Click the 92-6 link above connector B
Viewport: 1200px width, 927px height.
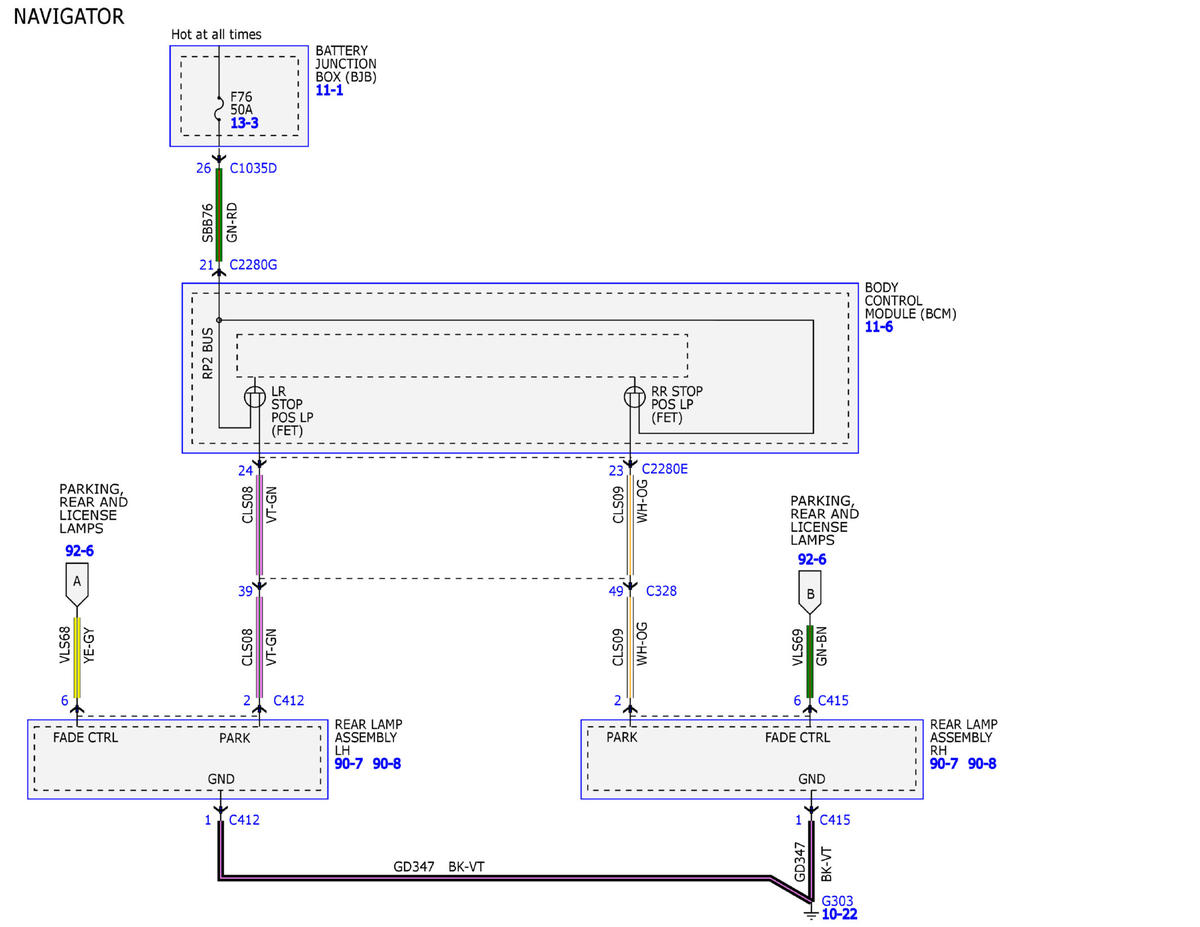(811, 560)
